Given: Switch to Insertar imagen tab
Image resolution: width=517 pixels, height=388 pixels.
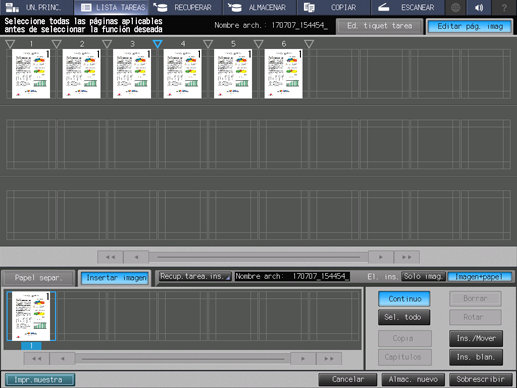Looking at the screenshot, I should [x=116, y=278].
